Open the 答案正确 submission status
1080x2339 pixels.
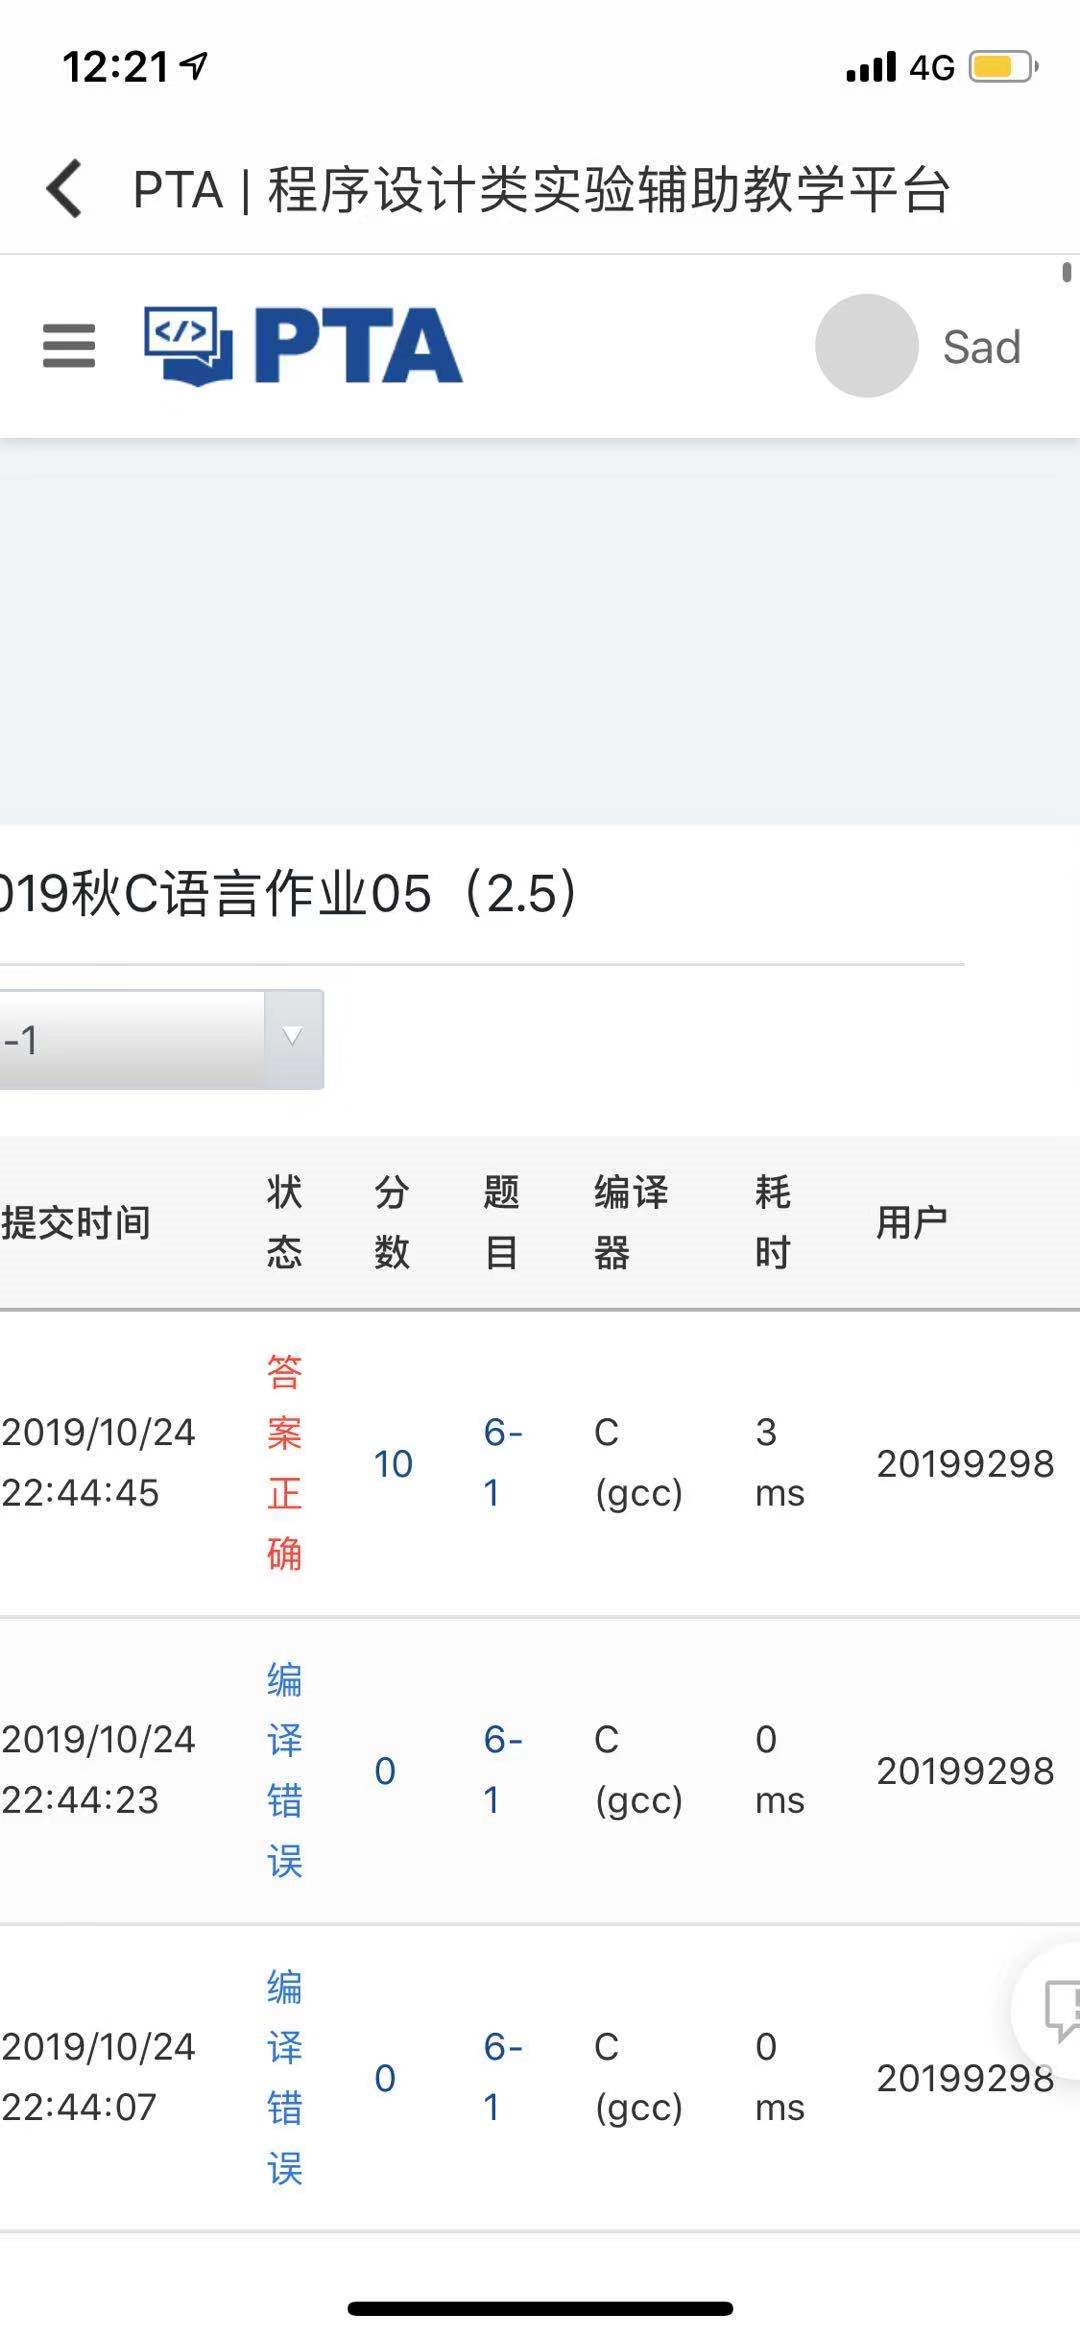[x=284, y=1463]
